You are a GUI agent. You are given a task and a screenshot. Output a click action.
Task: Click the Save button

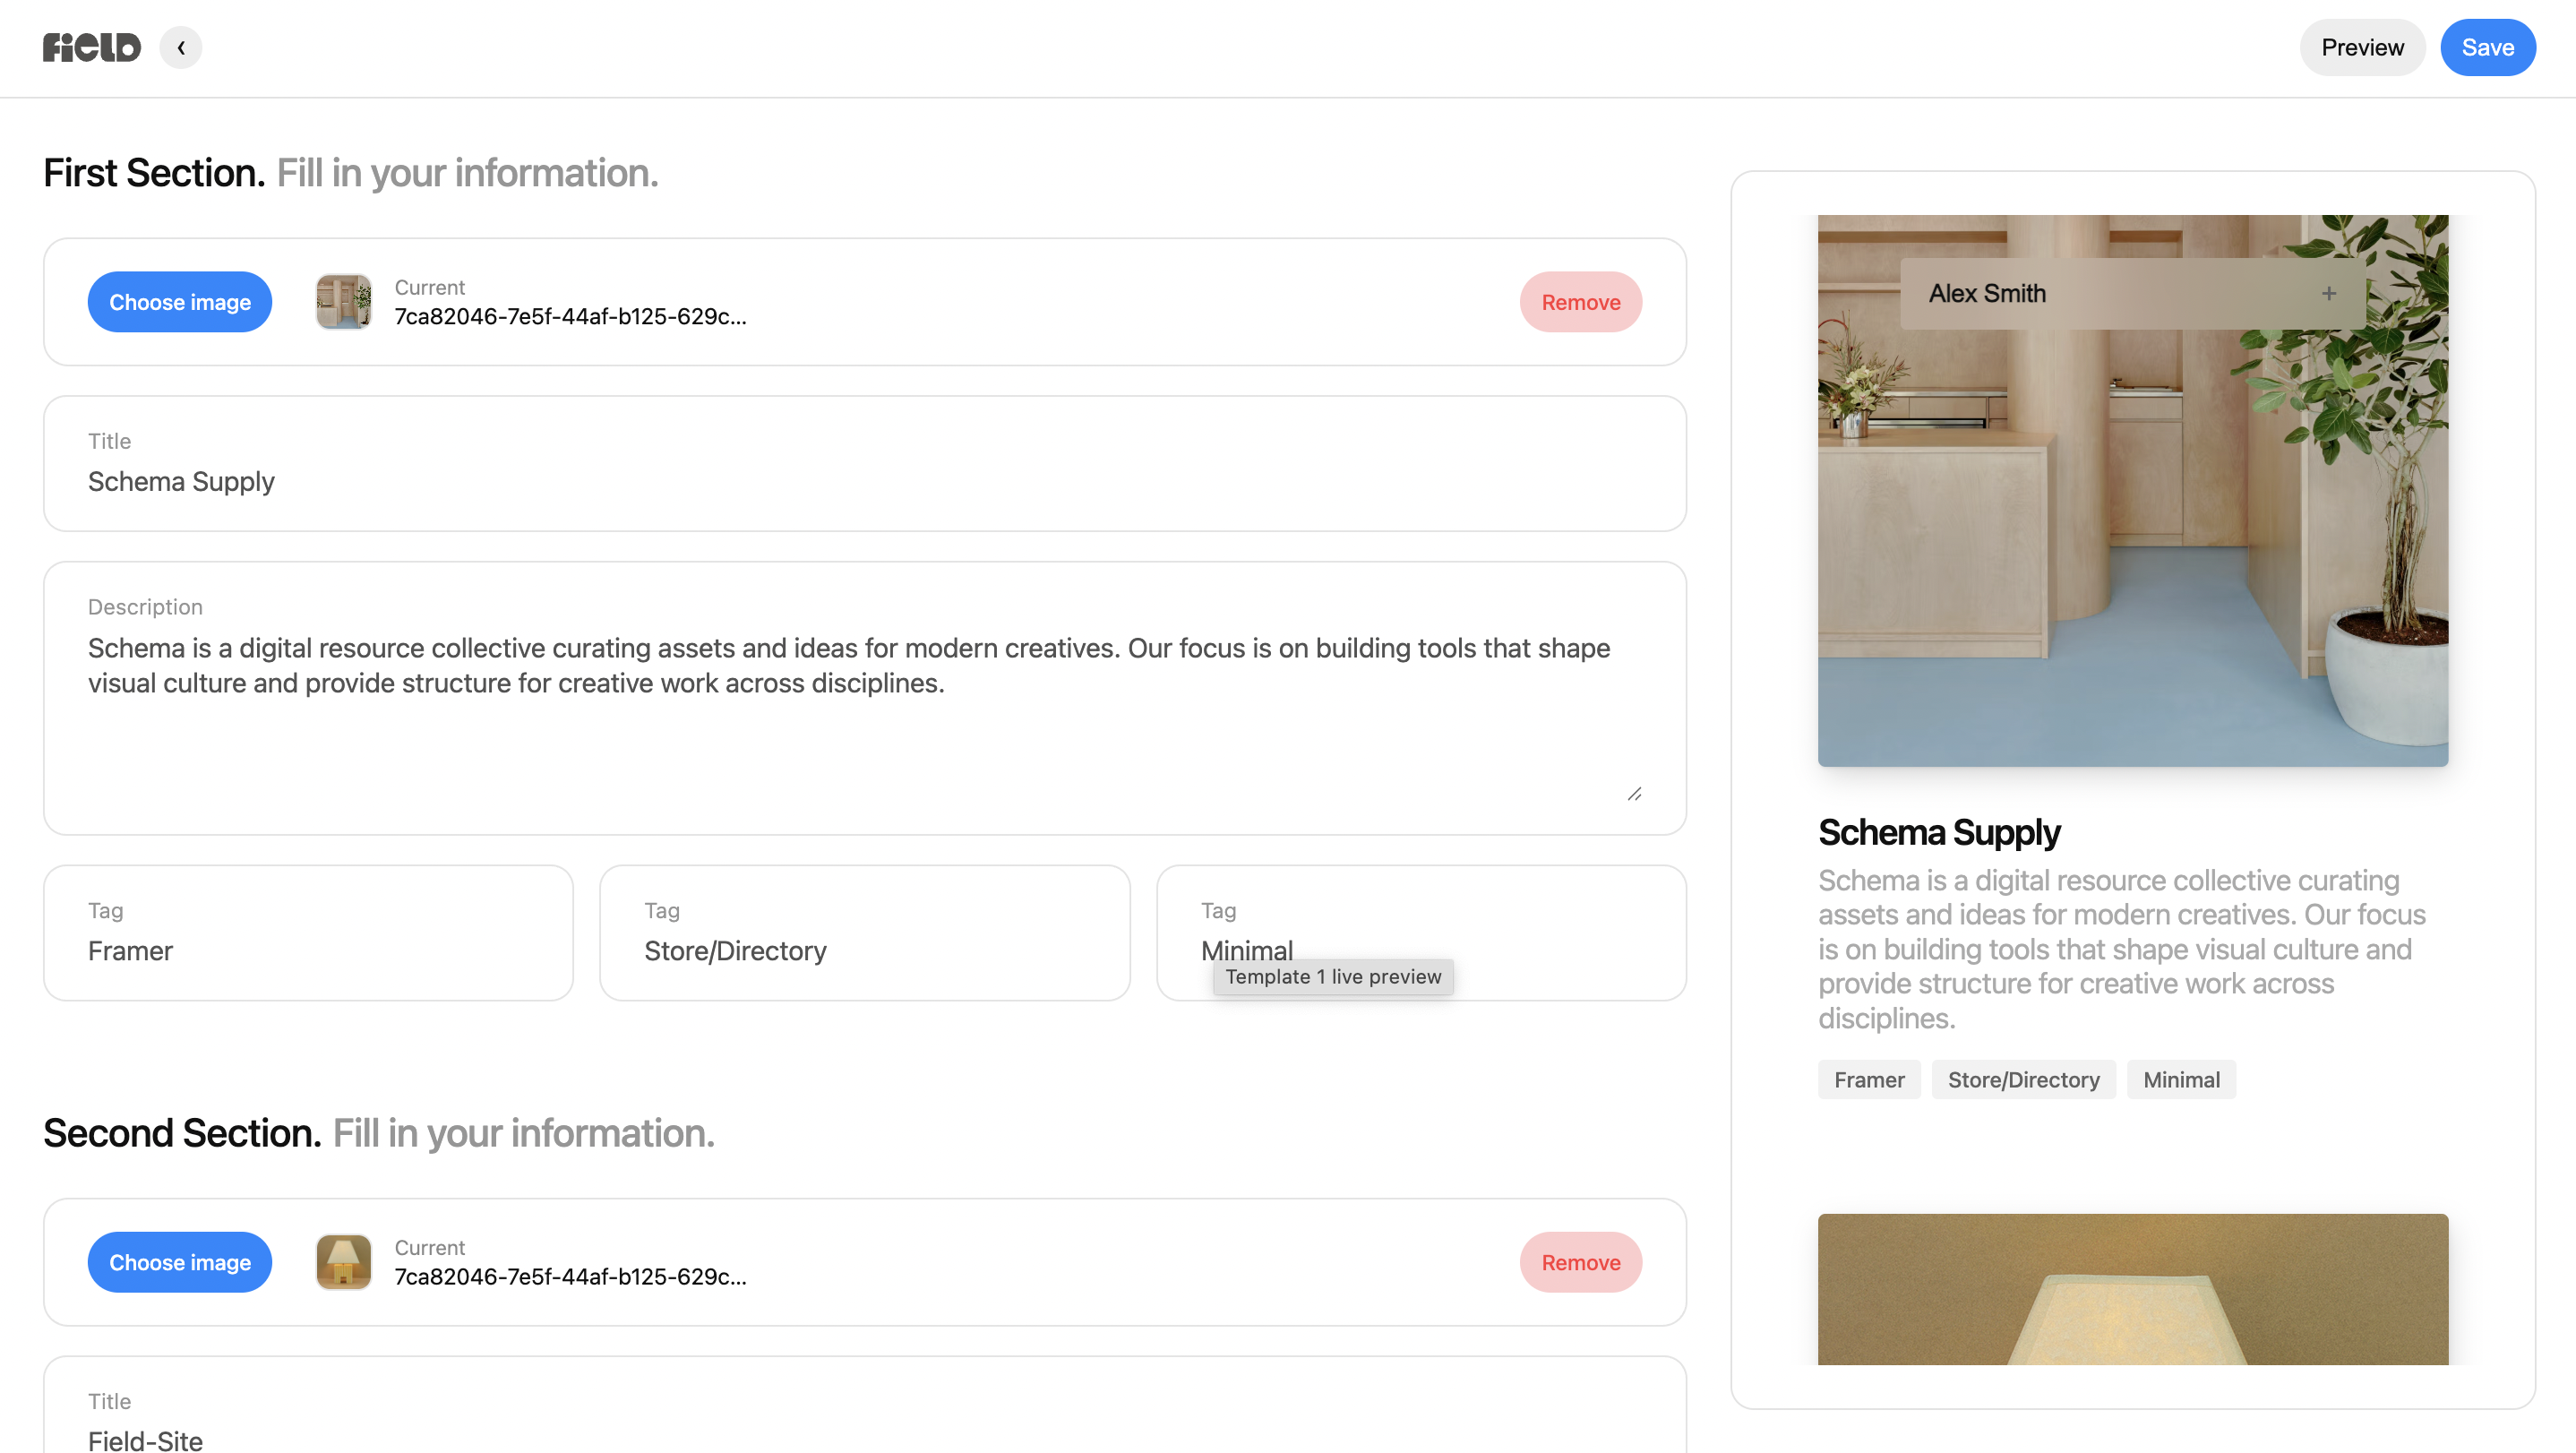coord(2488,47)
